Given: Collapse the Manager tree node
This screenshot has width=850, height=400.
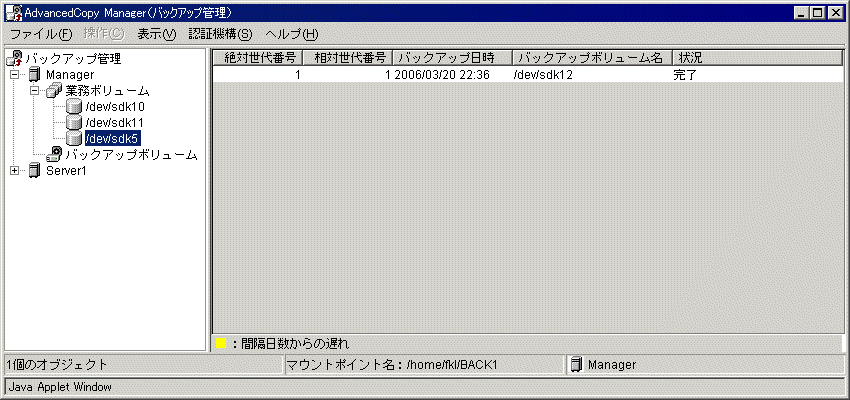Looking at the screenshot, I should pos(15,74).
